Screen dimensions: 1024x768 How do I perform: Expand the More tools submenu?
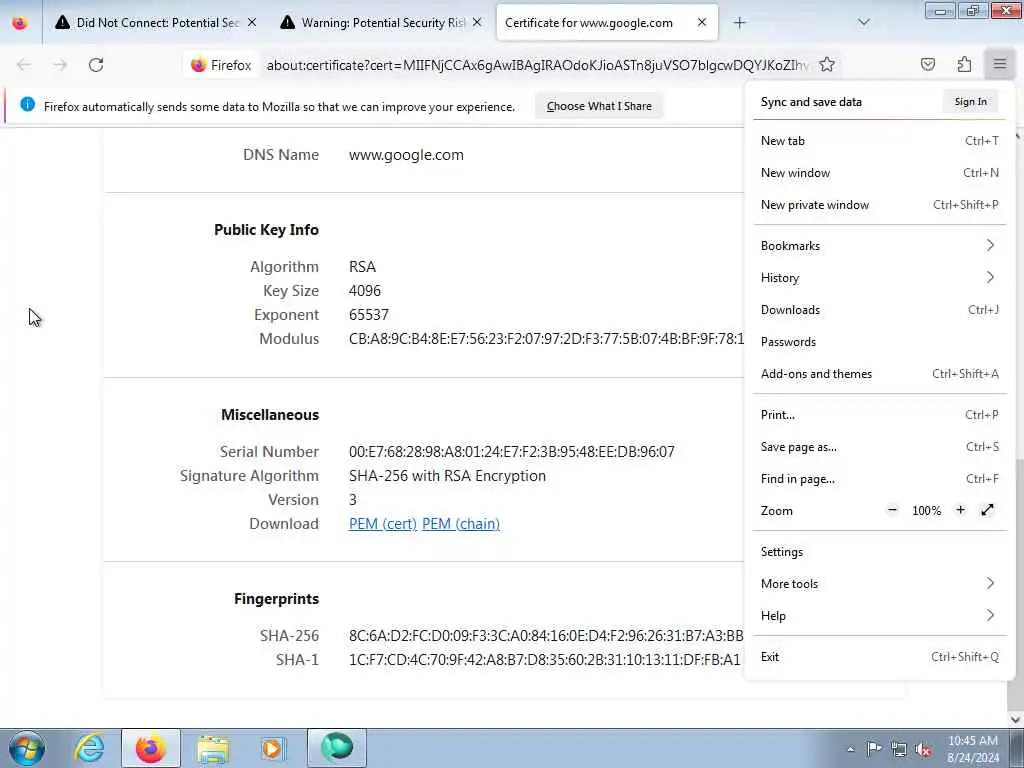879,584
